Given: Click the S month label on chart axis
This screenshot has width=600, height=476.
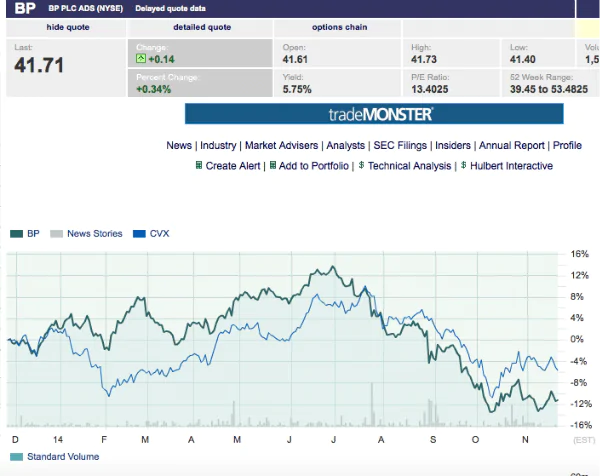Looking at the screenshot, I should tap(433, 440).
